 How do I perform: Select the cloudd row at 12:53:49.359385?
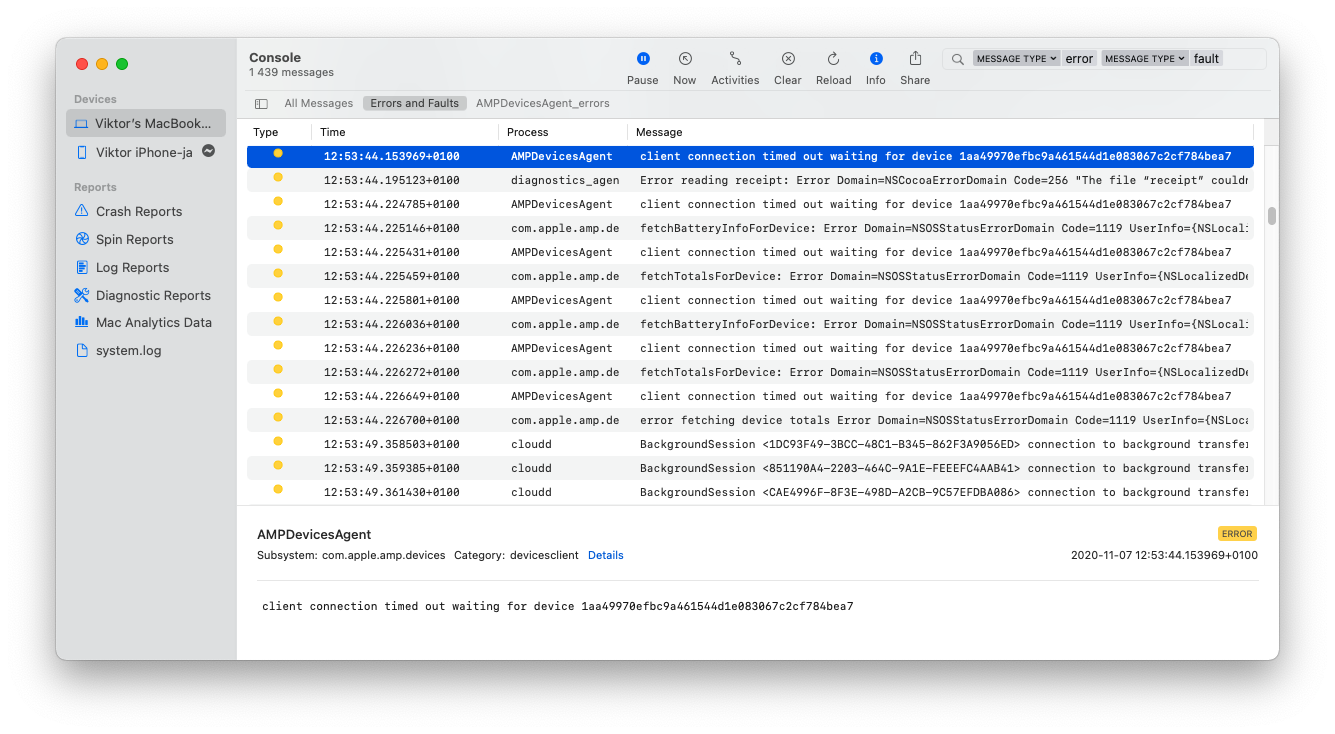[750, 468]
